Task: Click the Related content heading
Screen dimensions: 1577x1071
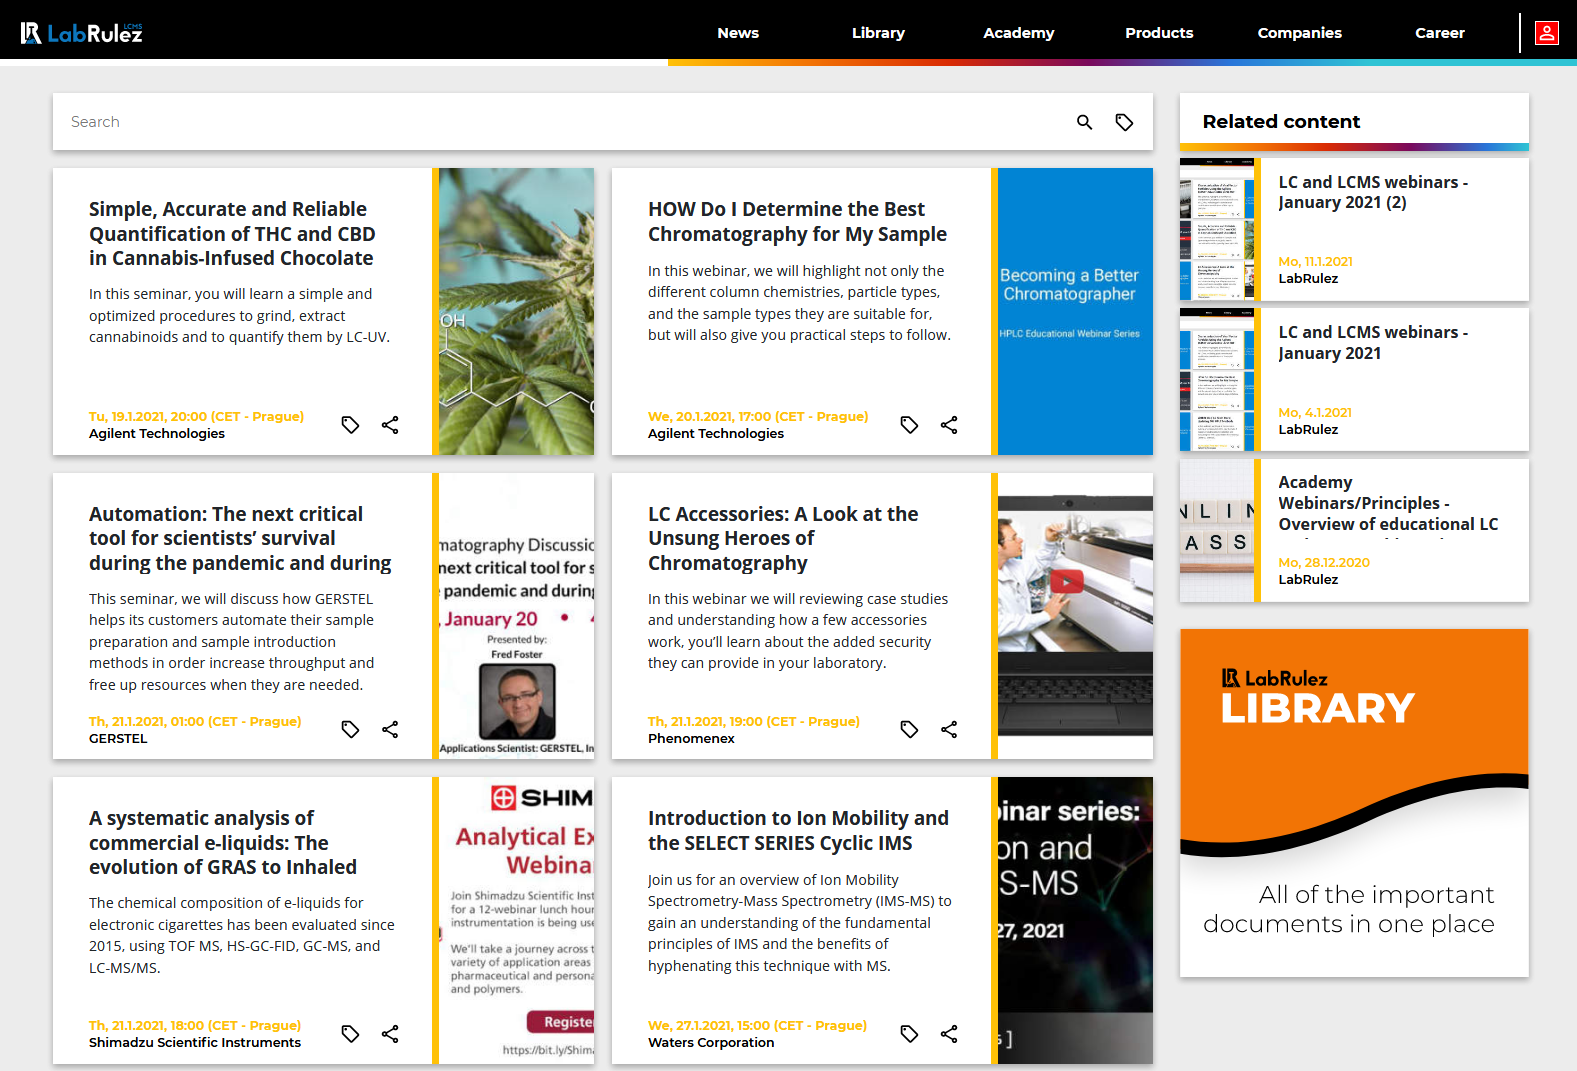Action: point(1281,122)
